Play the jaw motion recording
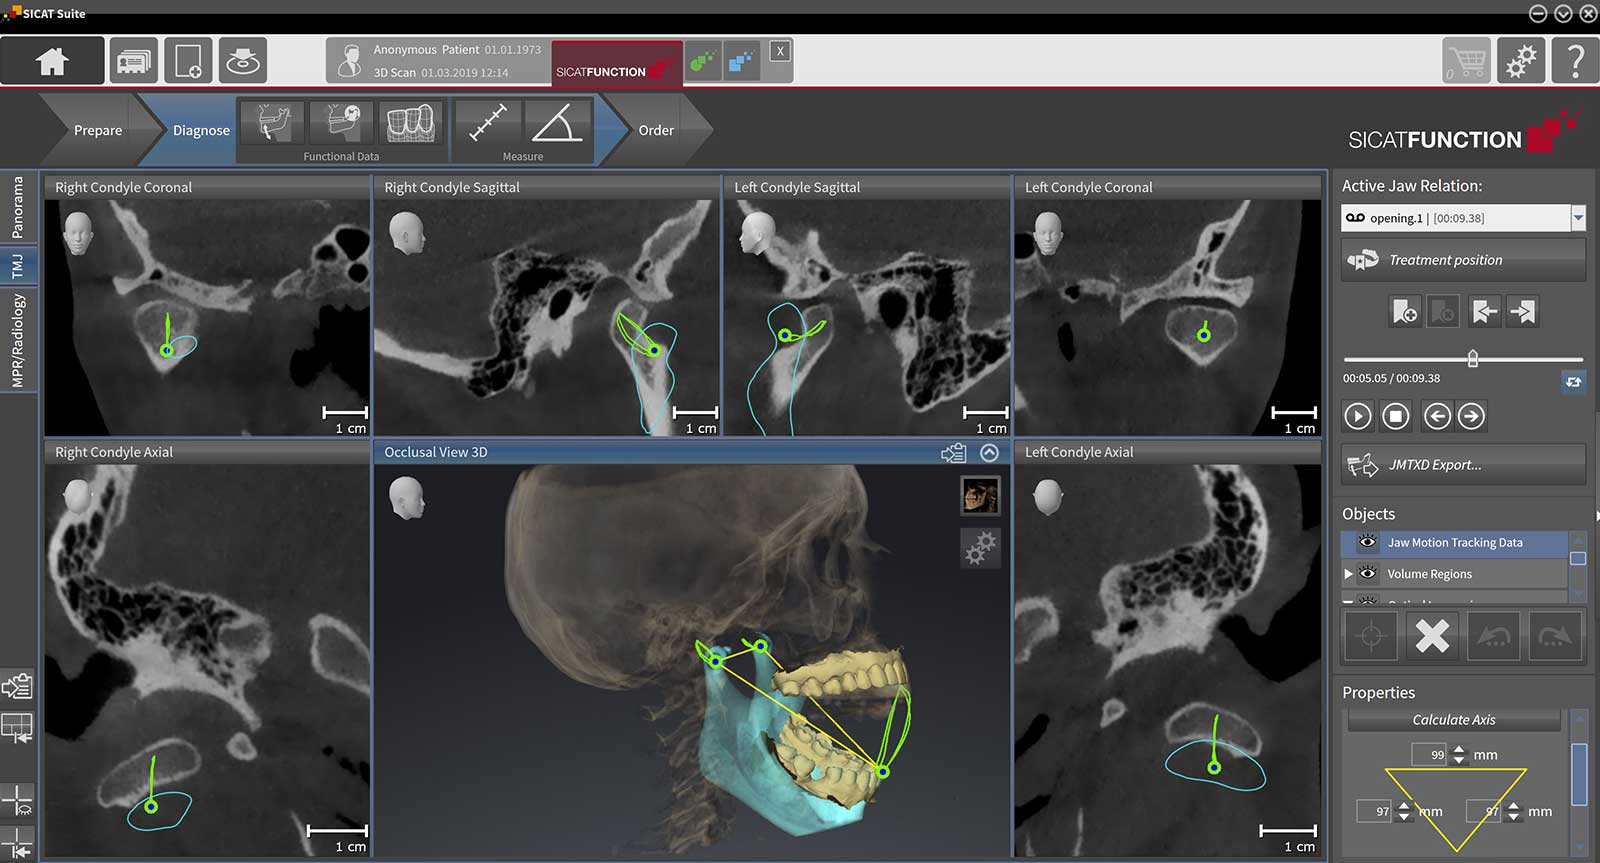Image resolution: width=1600 pixels, height=863 pixels. (x=1358, y=416)
